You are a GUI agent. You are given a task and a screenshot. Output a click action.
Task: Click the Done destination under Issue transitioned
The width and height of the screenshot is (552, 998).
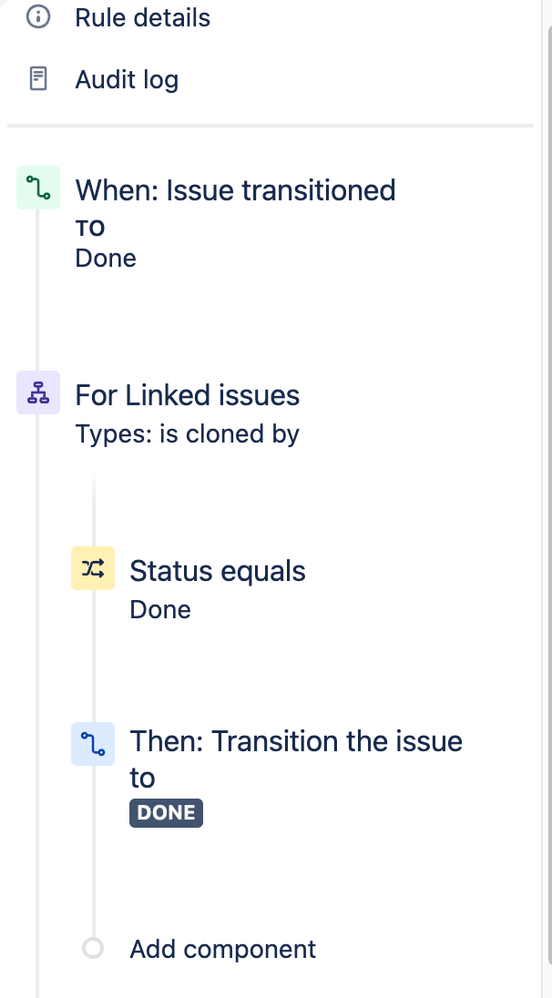coord(106,258)
